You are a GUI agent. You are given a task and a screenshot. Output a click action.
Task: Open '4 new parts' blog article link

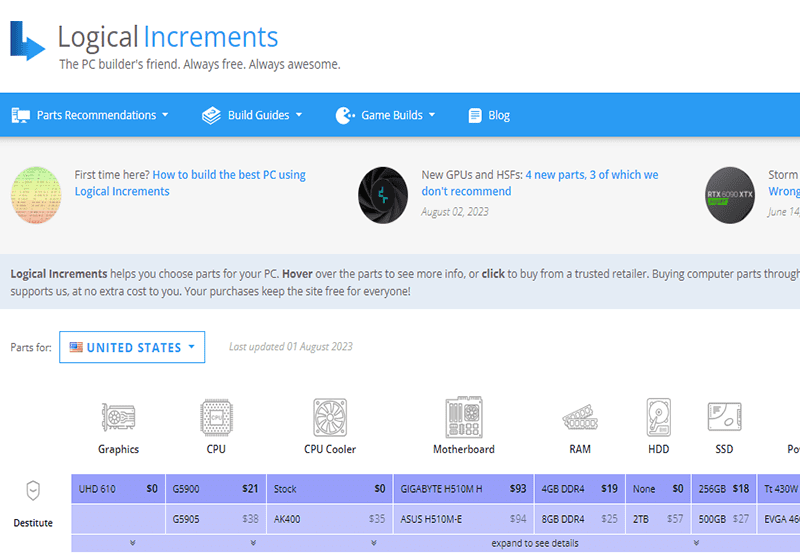540,183
